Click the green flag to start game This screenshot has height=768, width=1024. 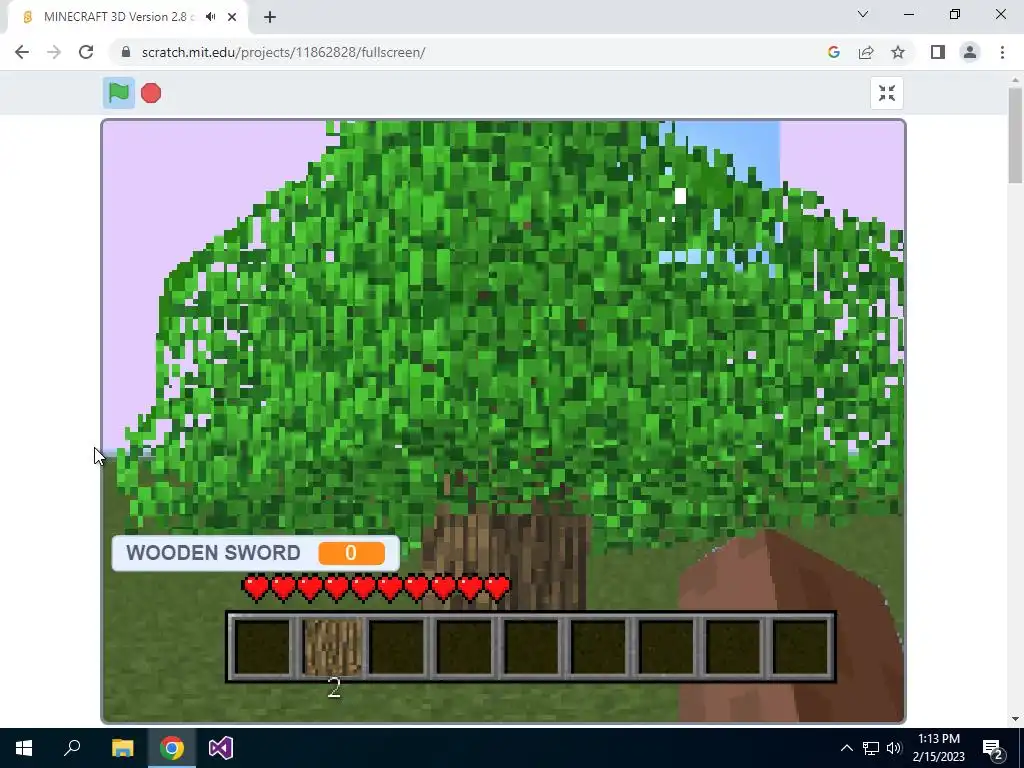[119, 93]
